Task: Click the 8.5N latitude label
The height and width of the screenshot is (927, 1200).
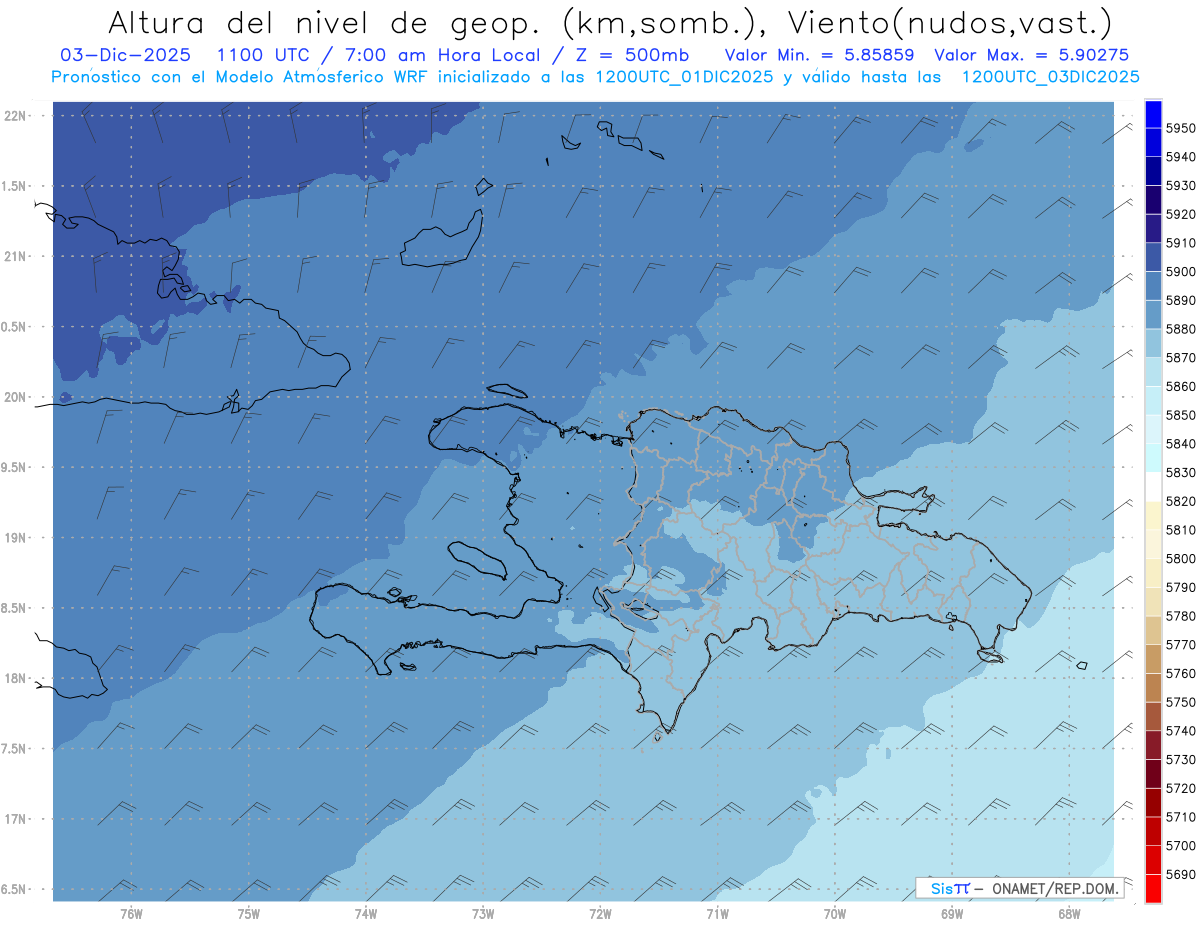Action: tap(15, 608)
